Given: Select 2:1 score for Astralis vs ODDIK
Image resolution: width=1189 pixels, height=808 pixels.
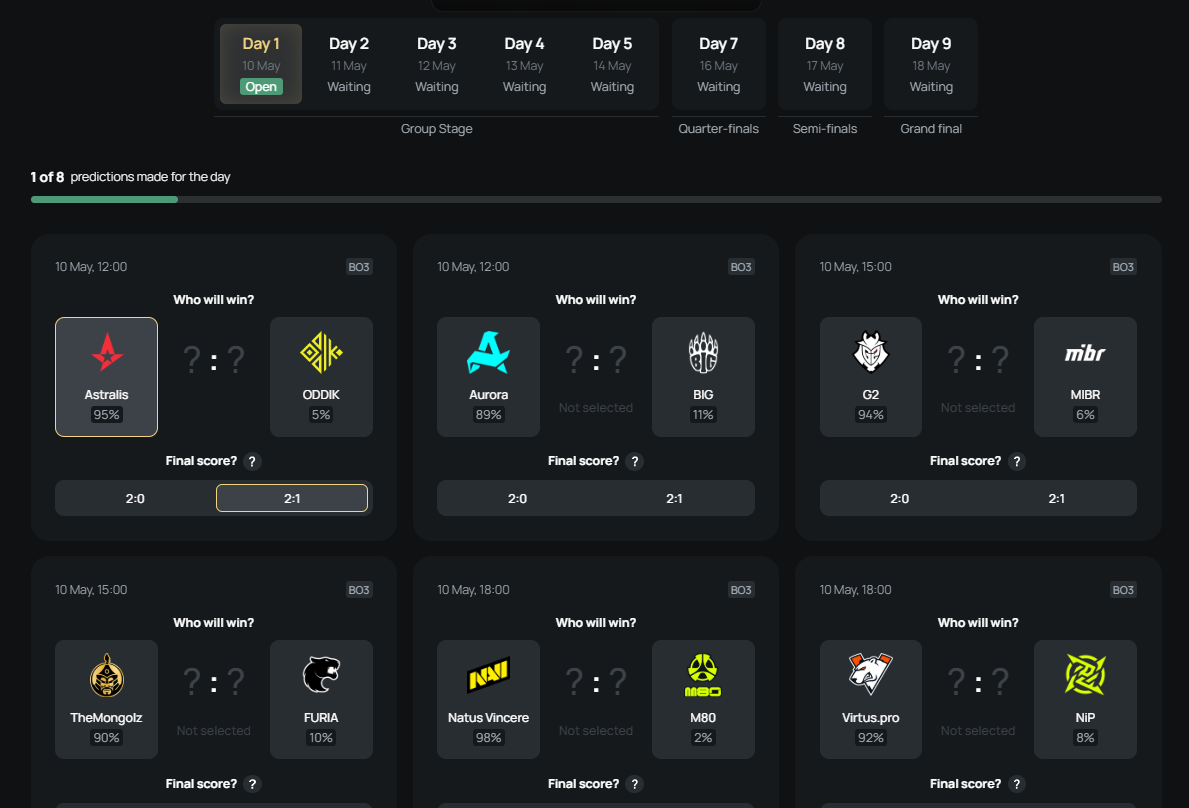Looking at the screenshot, I should point(292,498).
